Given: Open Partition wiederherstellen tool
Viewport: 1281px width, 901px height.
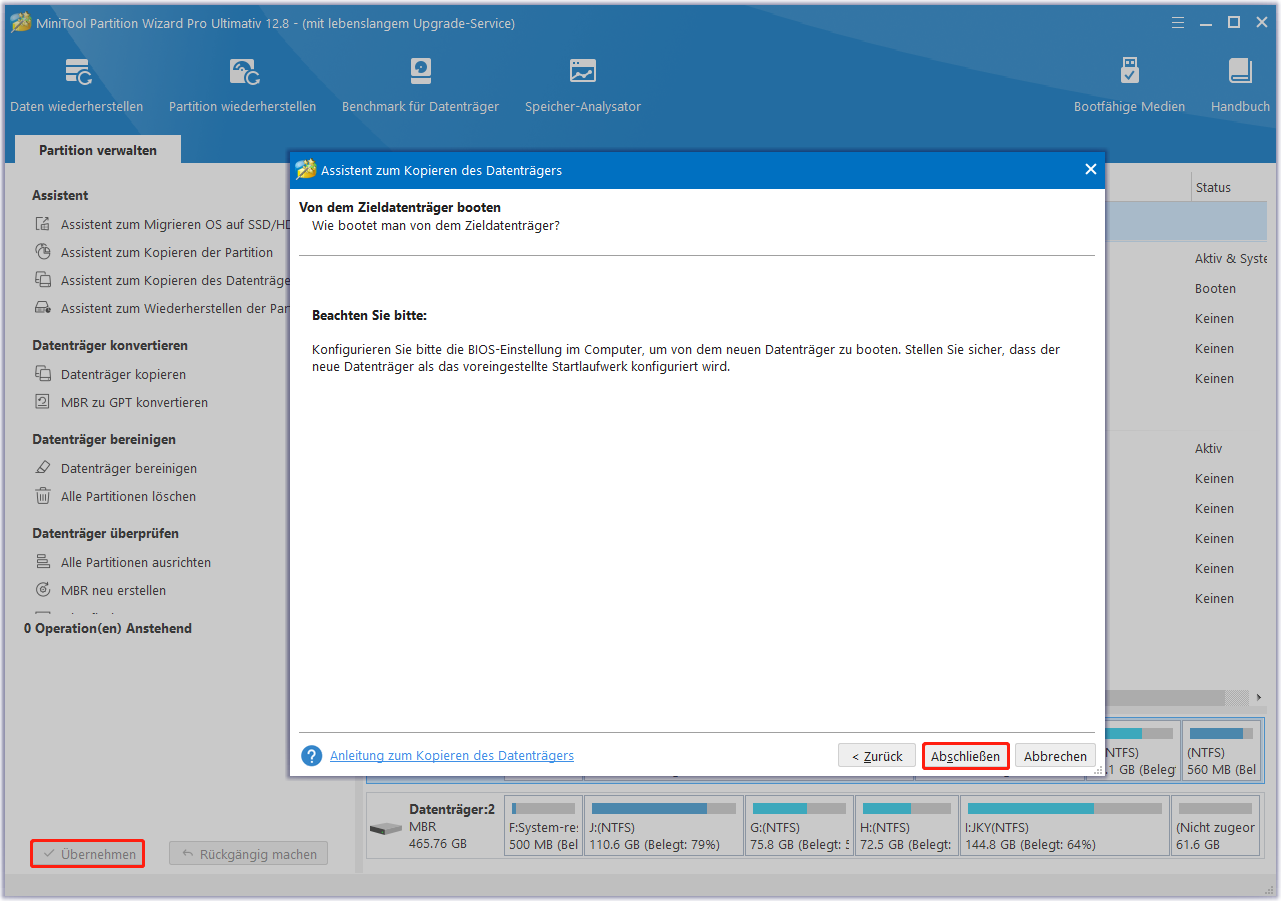Looking at the screenshot, I should click(x=243, y=84).
